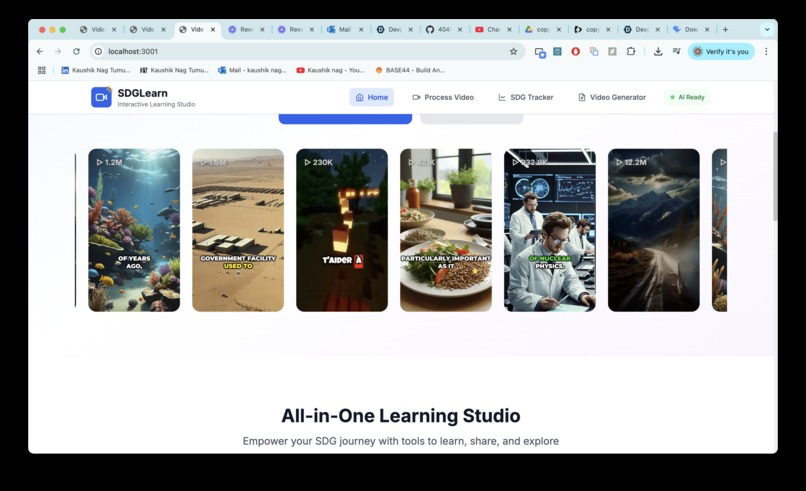806x491 pixels.
Task: View site information icon beside localhost:3001
Action: [99, 51]
